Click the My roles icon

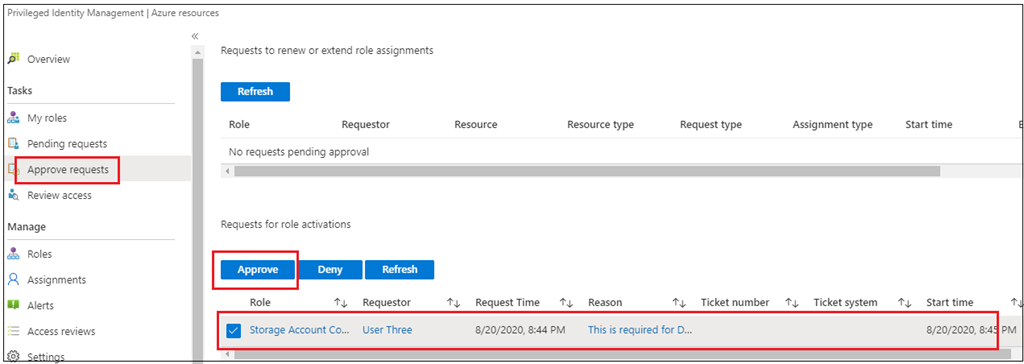13,118
